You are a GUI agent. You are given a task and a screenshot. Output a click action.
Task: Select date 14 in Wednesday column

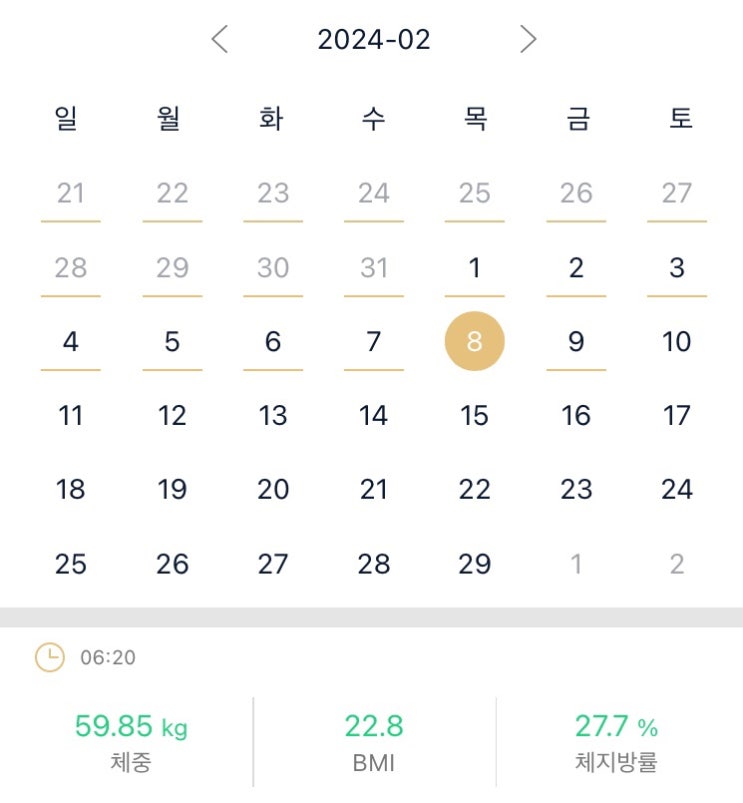373,415
